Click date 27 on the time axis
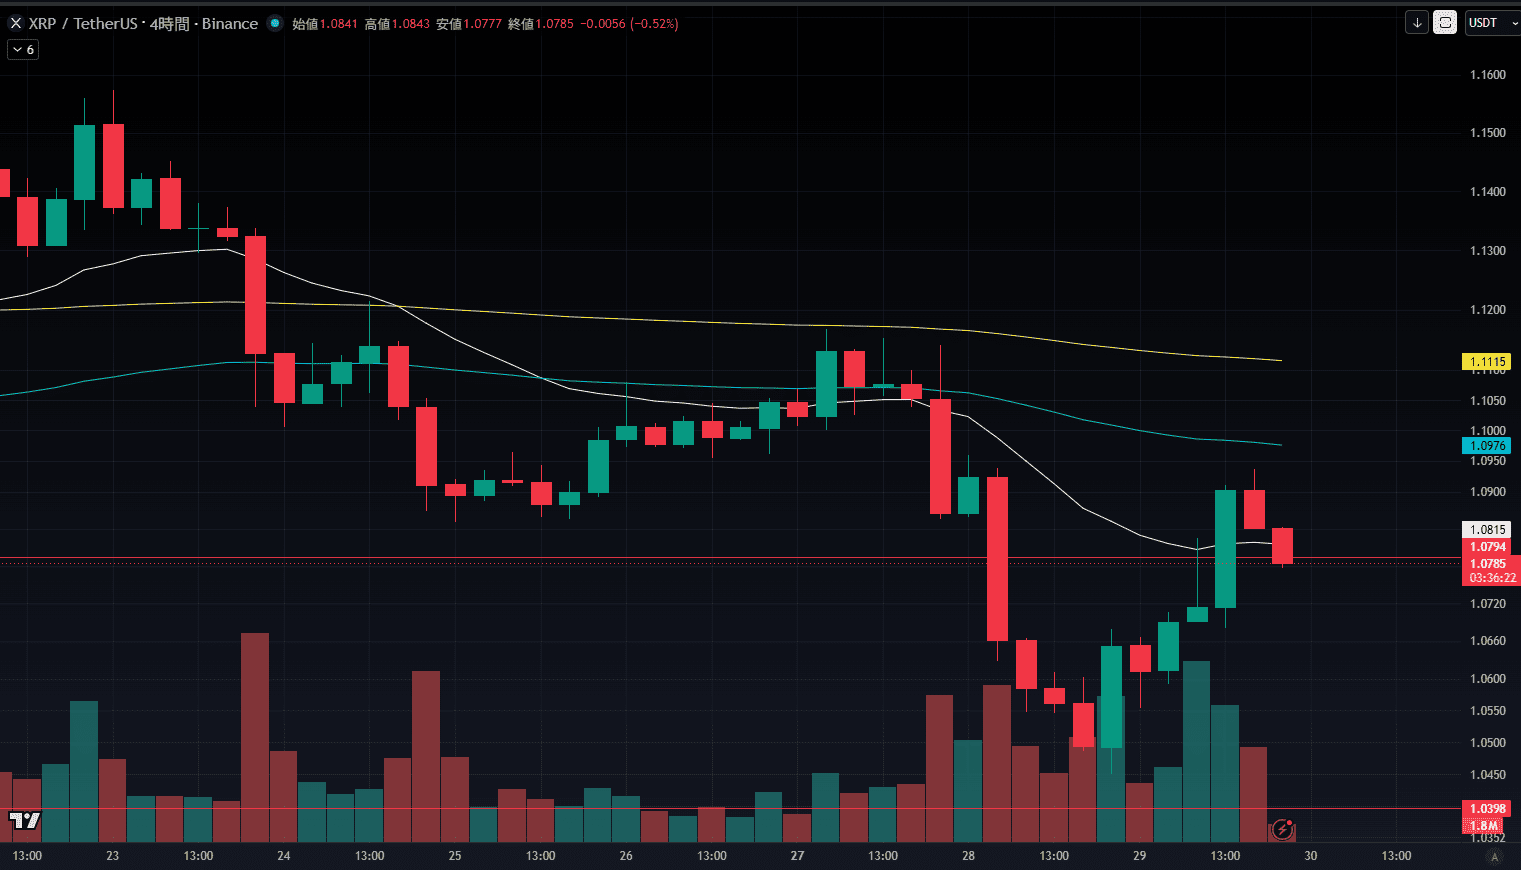Viewport: 1521px width, 870px height. coord(797,856)
